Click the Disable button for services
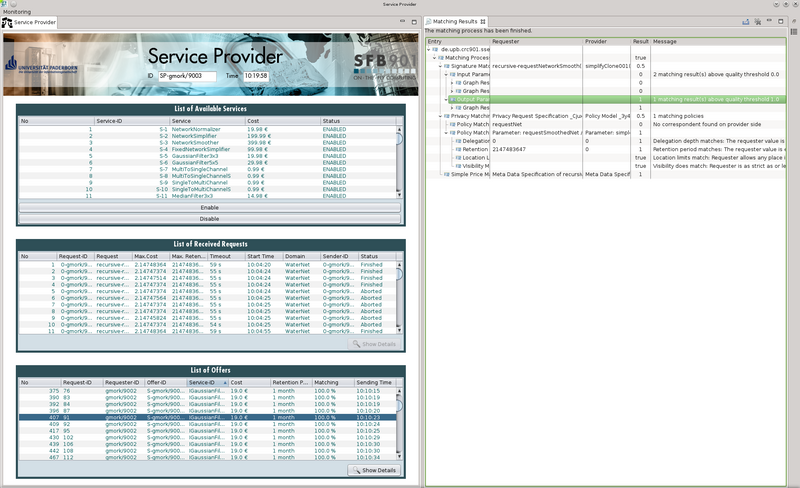800x488 pixels. tap(210, 219)
